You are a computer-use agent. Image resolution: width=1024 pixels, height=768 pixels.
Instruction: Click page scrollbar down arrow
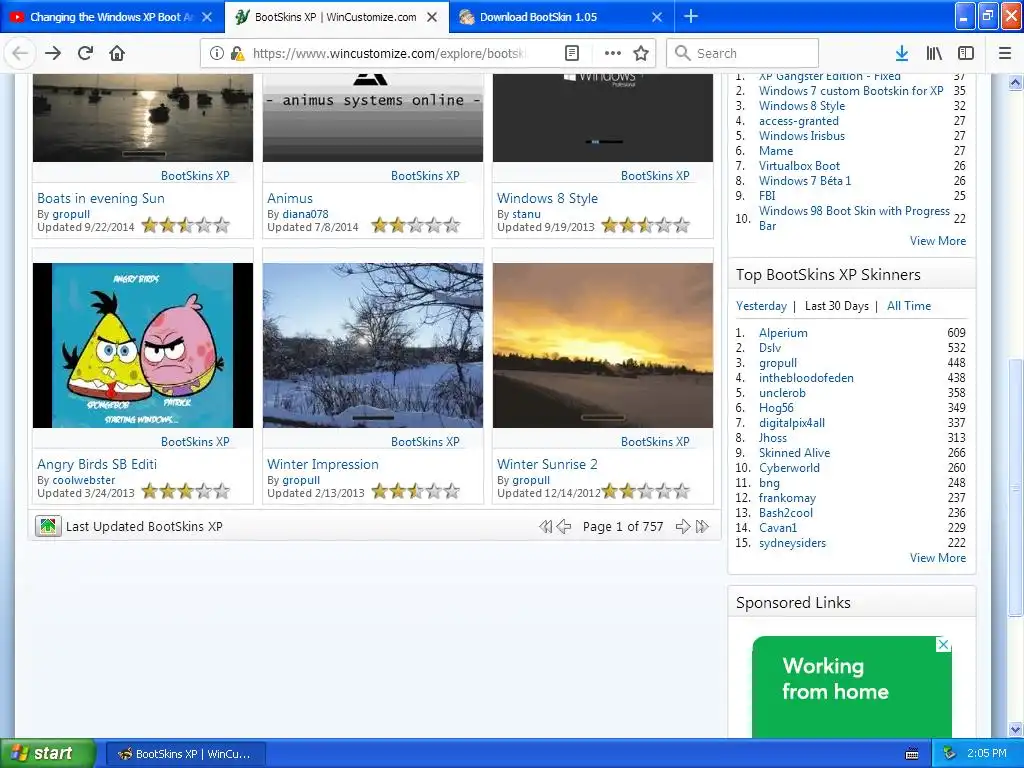[1015, 729]
